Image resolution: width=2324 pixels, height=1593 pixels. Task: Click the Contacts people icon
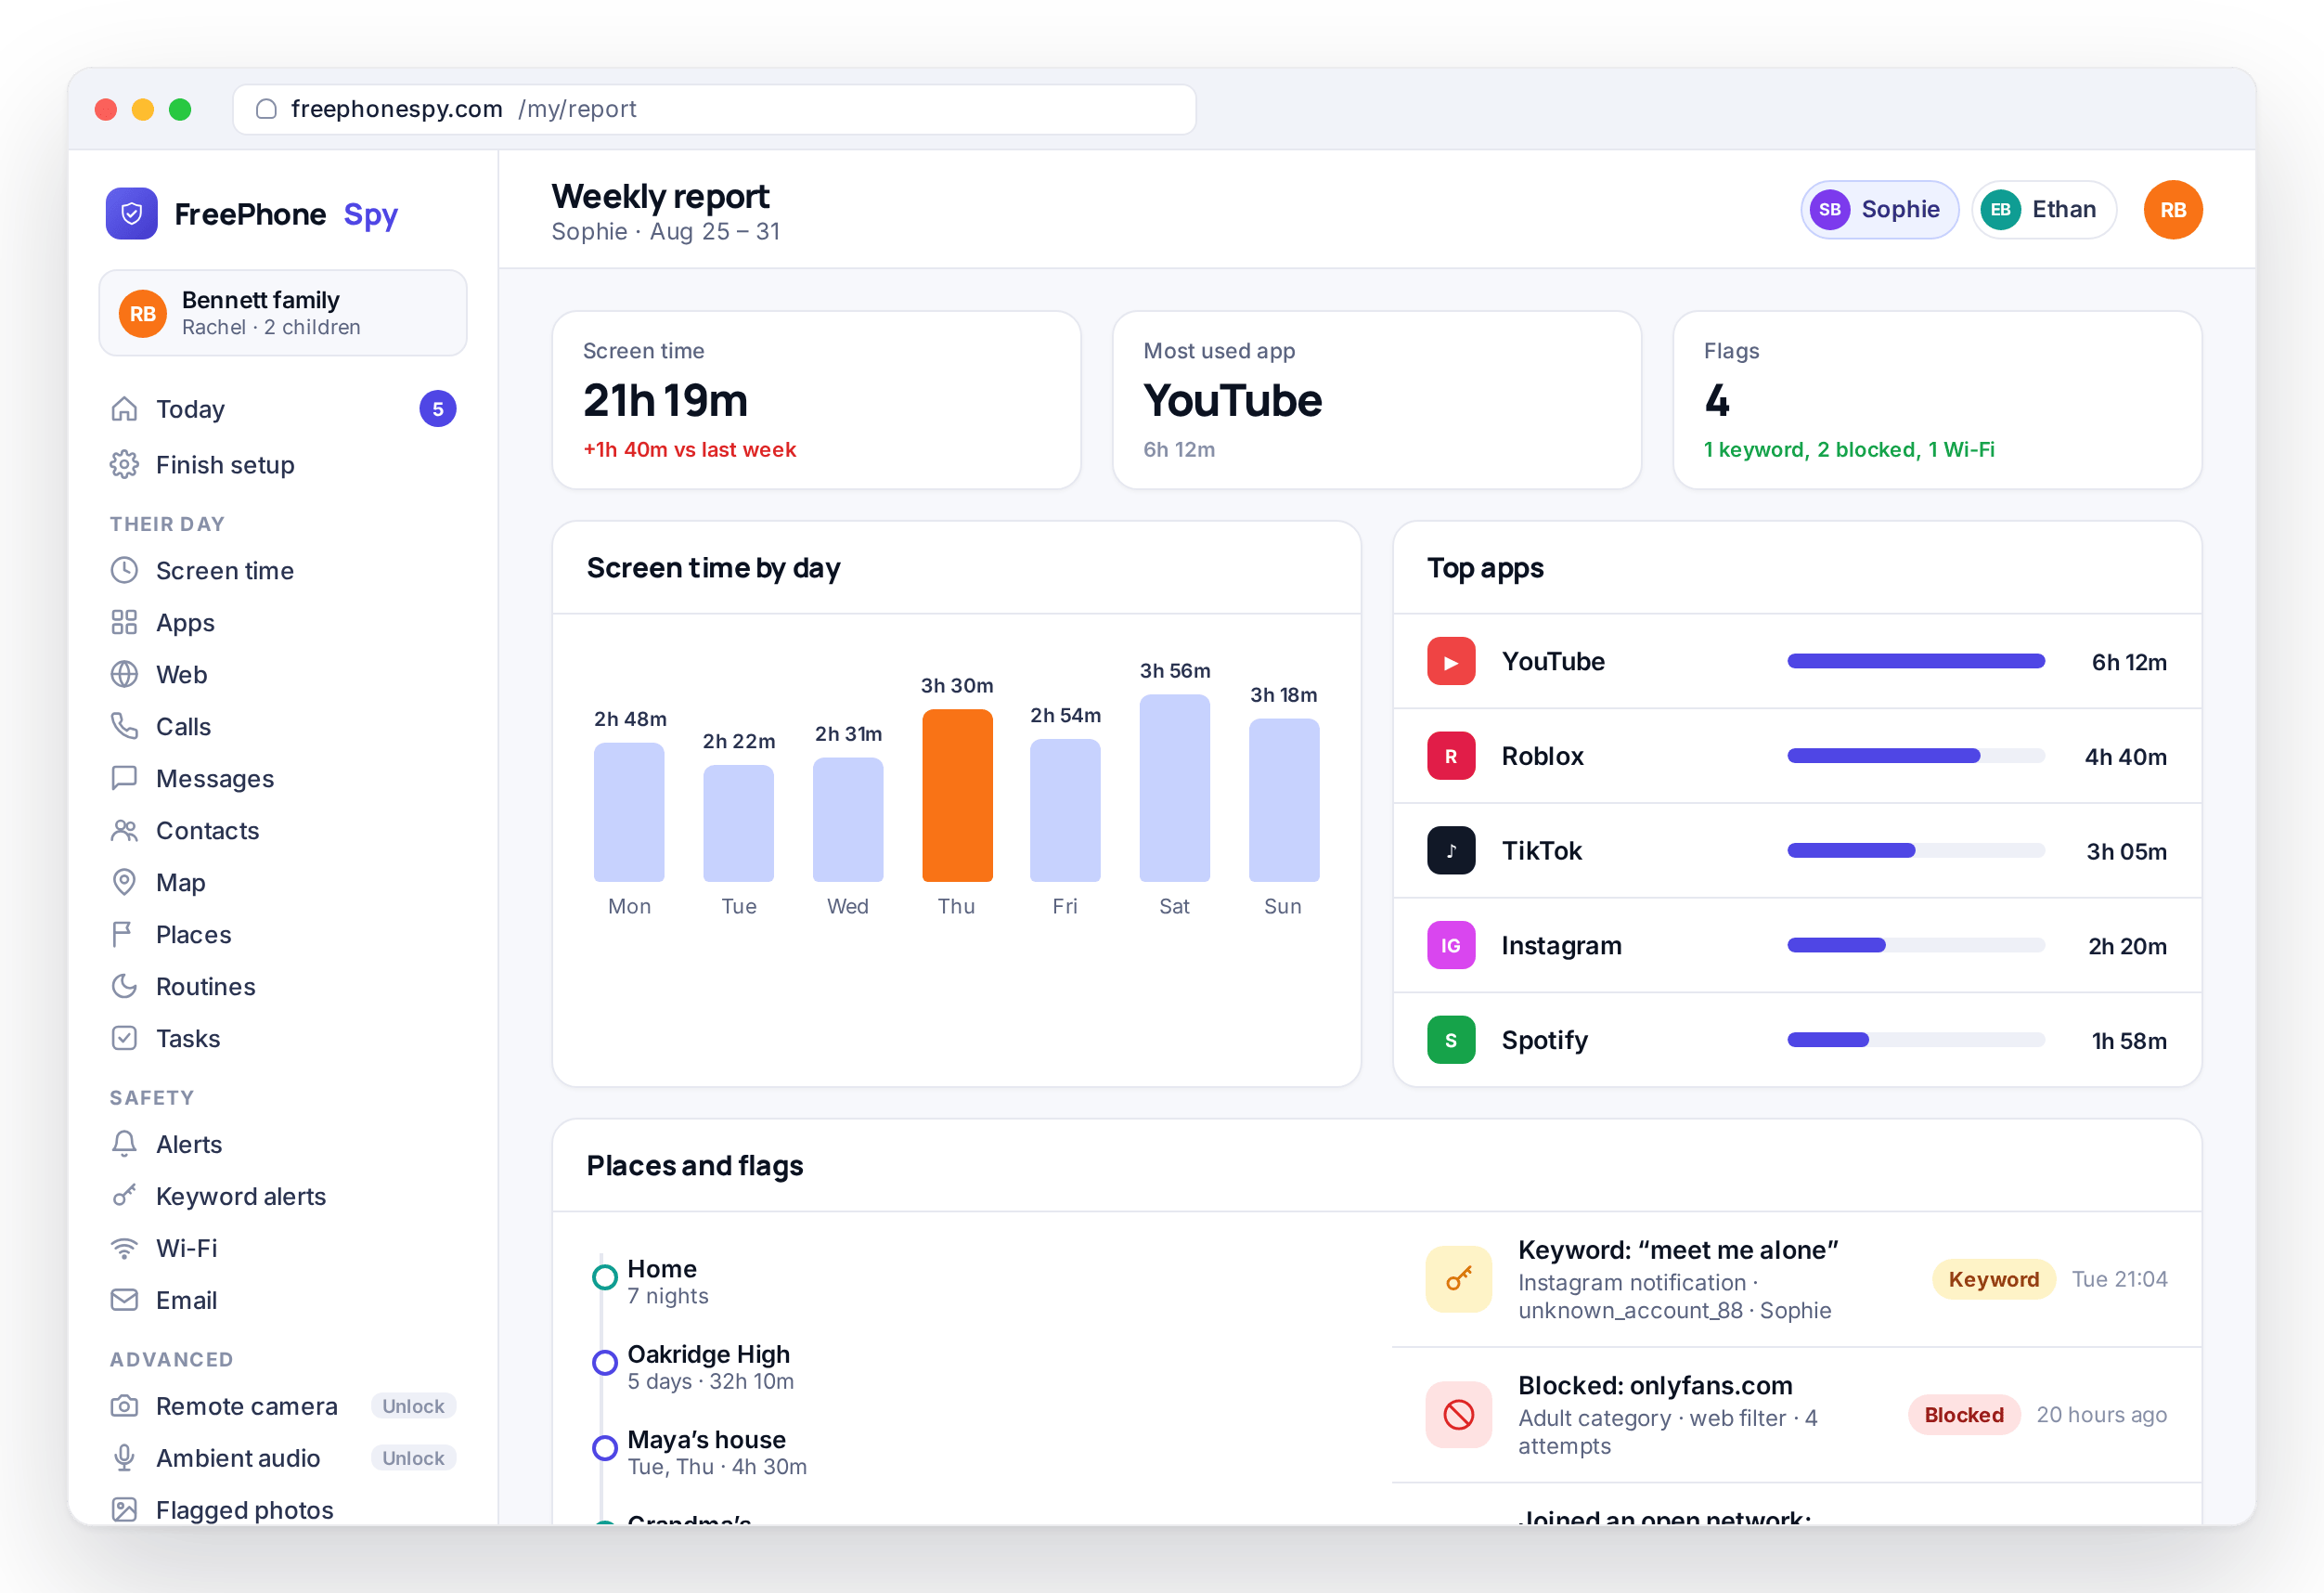(x=124, y=831)
